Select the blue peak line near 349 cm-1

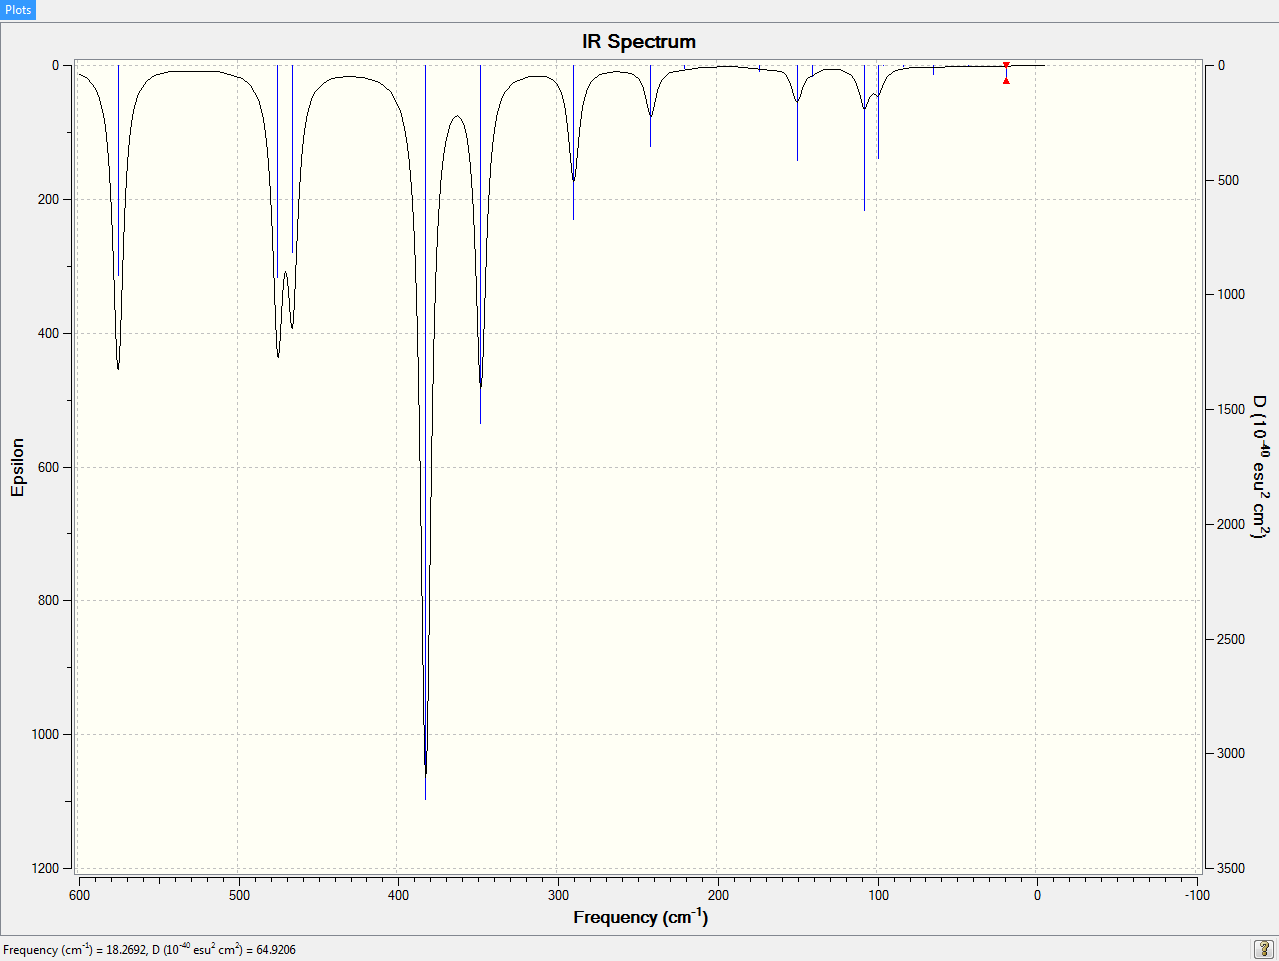coord(480,244)
